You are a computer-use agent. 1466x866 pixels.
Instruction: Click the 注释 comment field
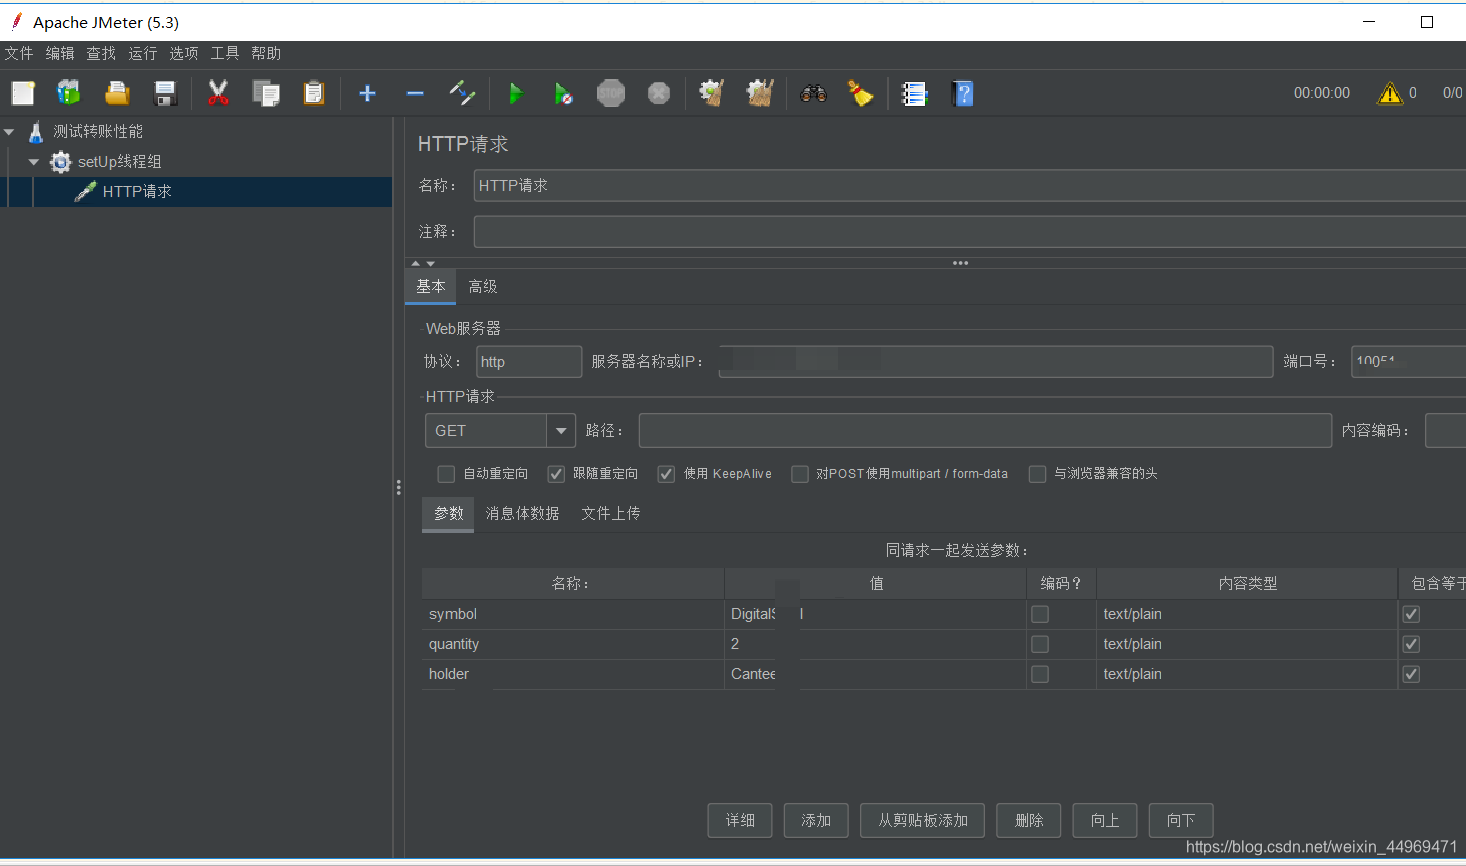pyautogui.click(x=970, y=231)
